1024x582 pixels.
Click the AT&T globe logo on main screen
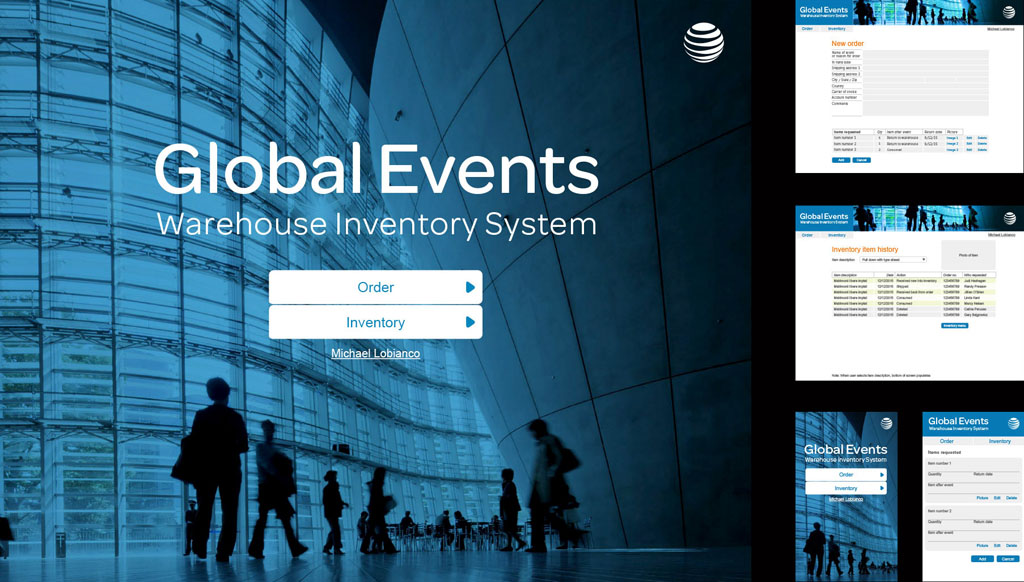[x=703, y=43]
